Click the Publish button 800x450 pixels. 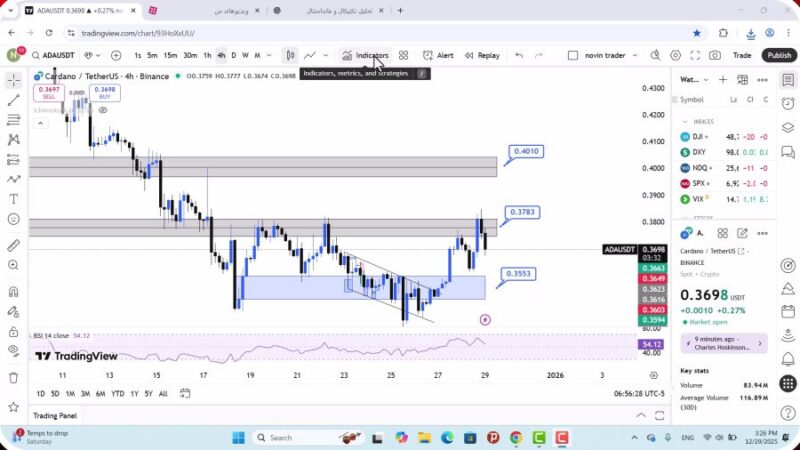[778, 56]
